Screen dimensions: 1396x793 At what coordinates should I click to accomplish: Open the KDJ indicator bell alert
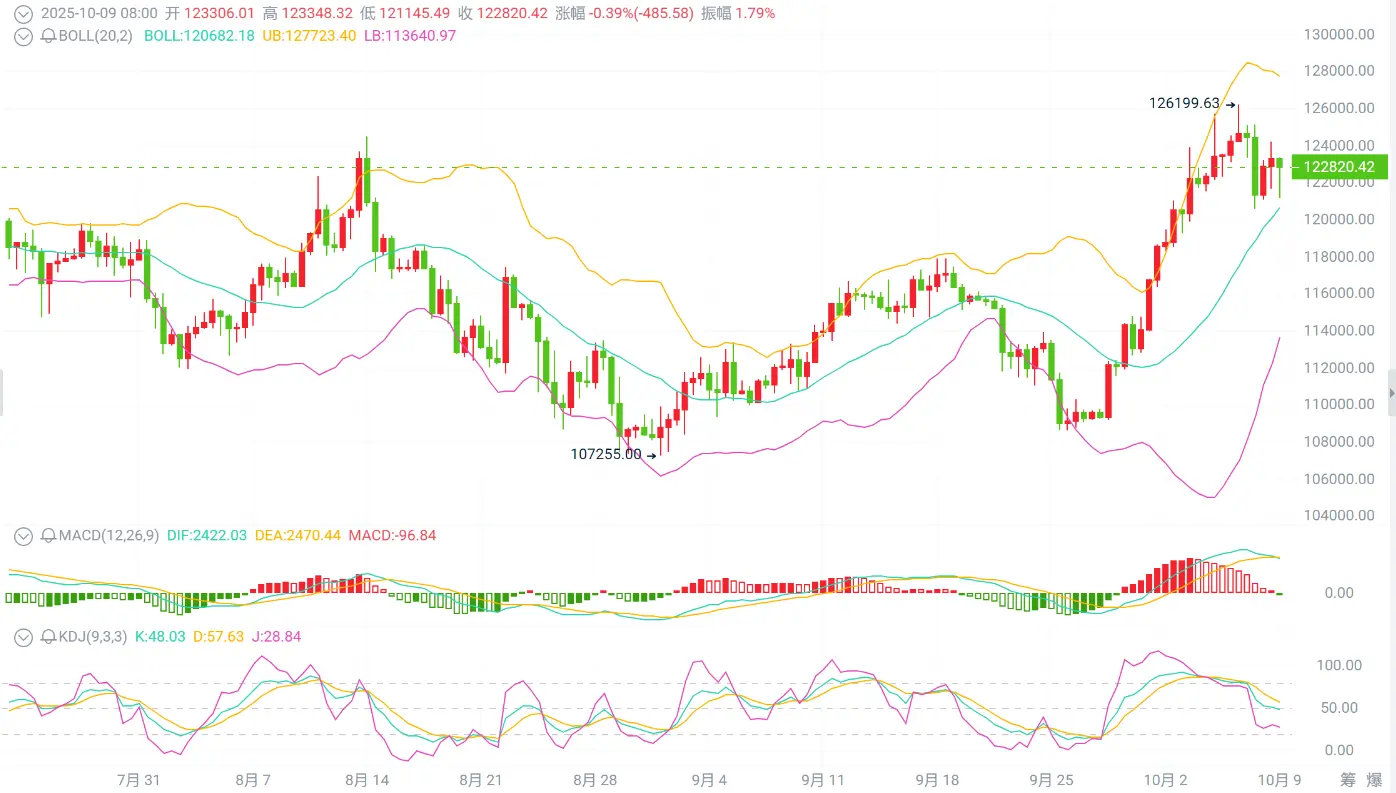[48, 636]
